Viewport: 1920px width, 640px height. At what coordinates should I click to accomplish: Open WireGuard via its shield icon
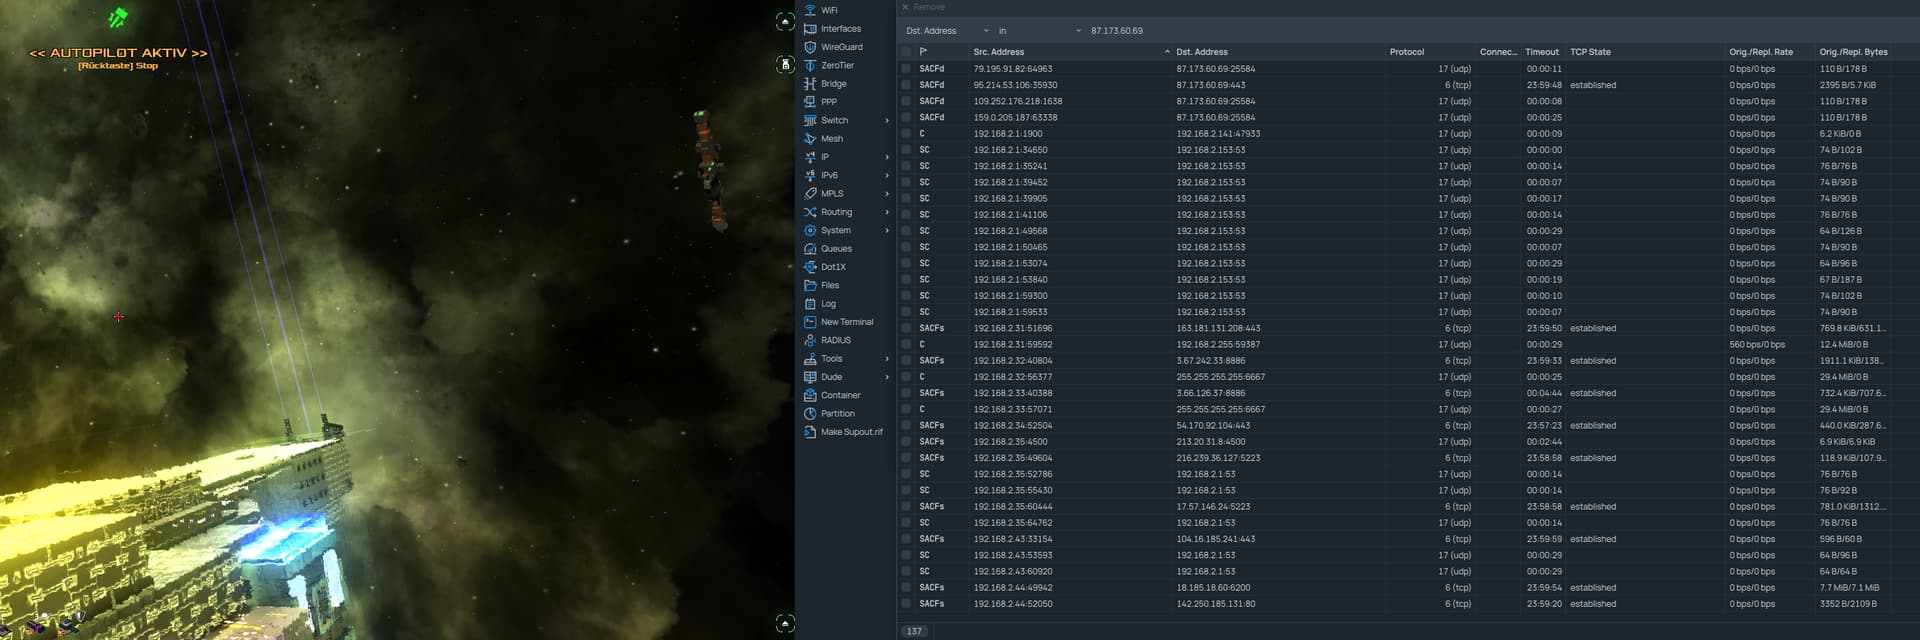(810, 47)
